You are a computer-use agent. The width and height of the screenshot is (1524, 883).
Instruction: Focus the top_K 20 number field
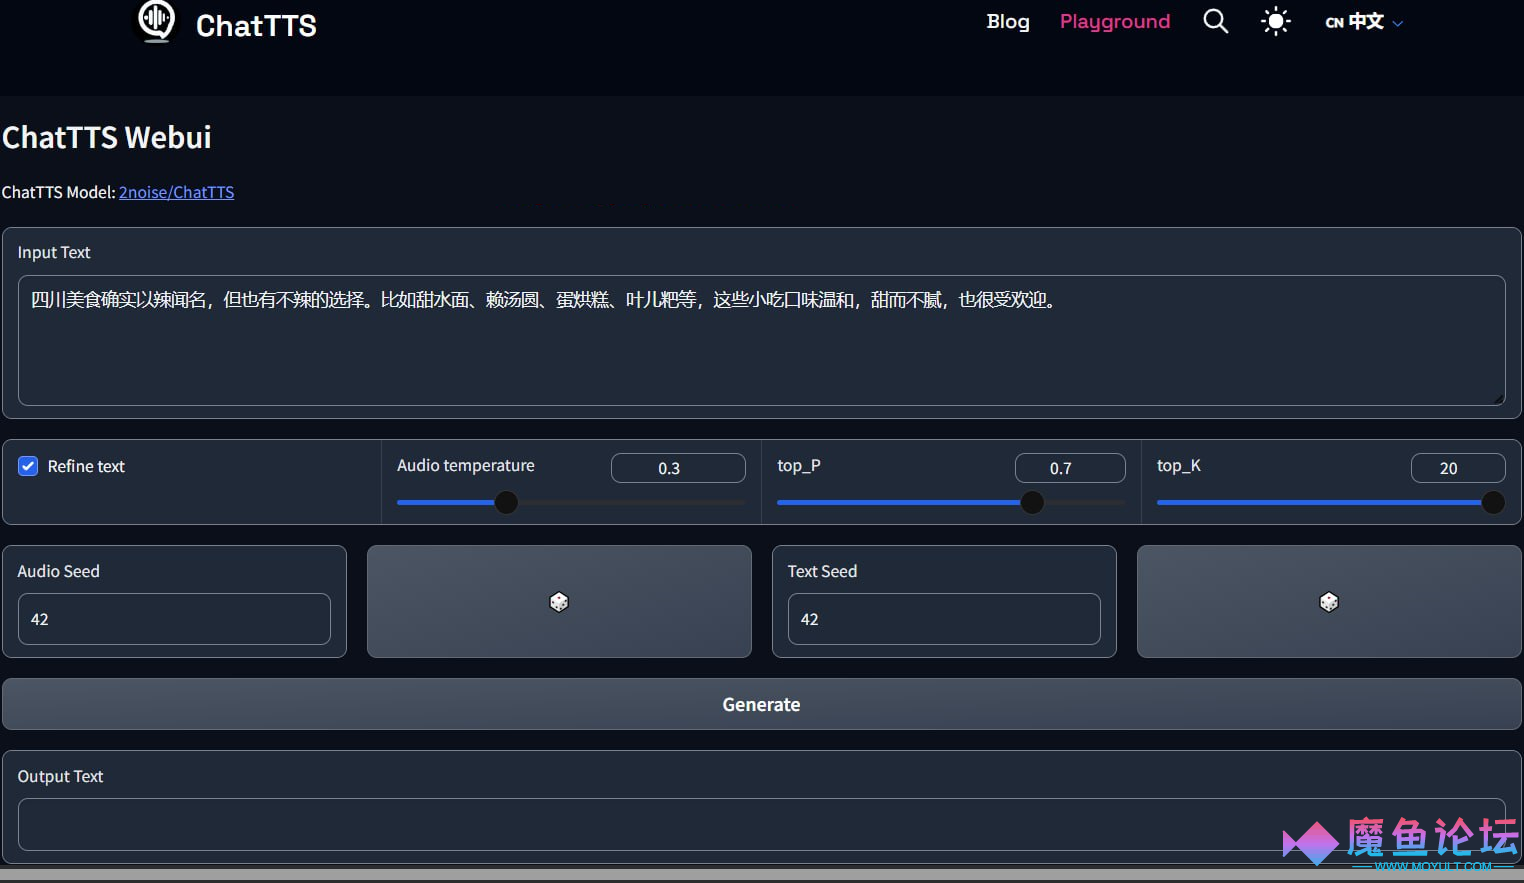coord(1458,468)
